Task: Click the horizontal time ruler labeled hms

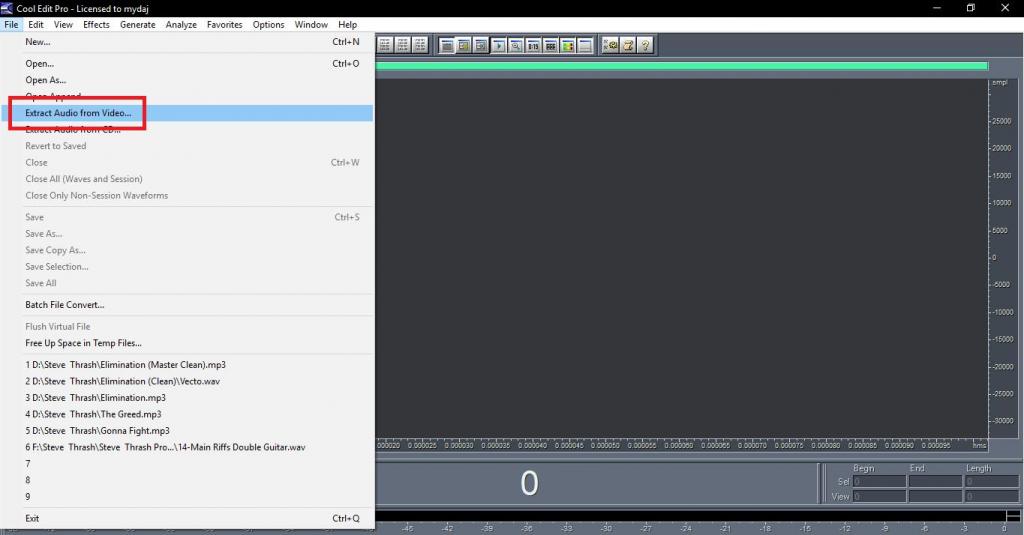Action: point(682,445)
